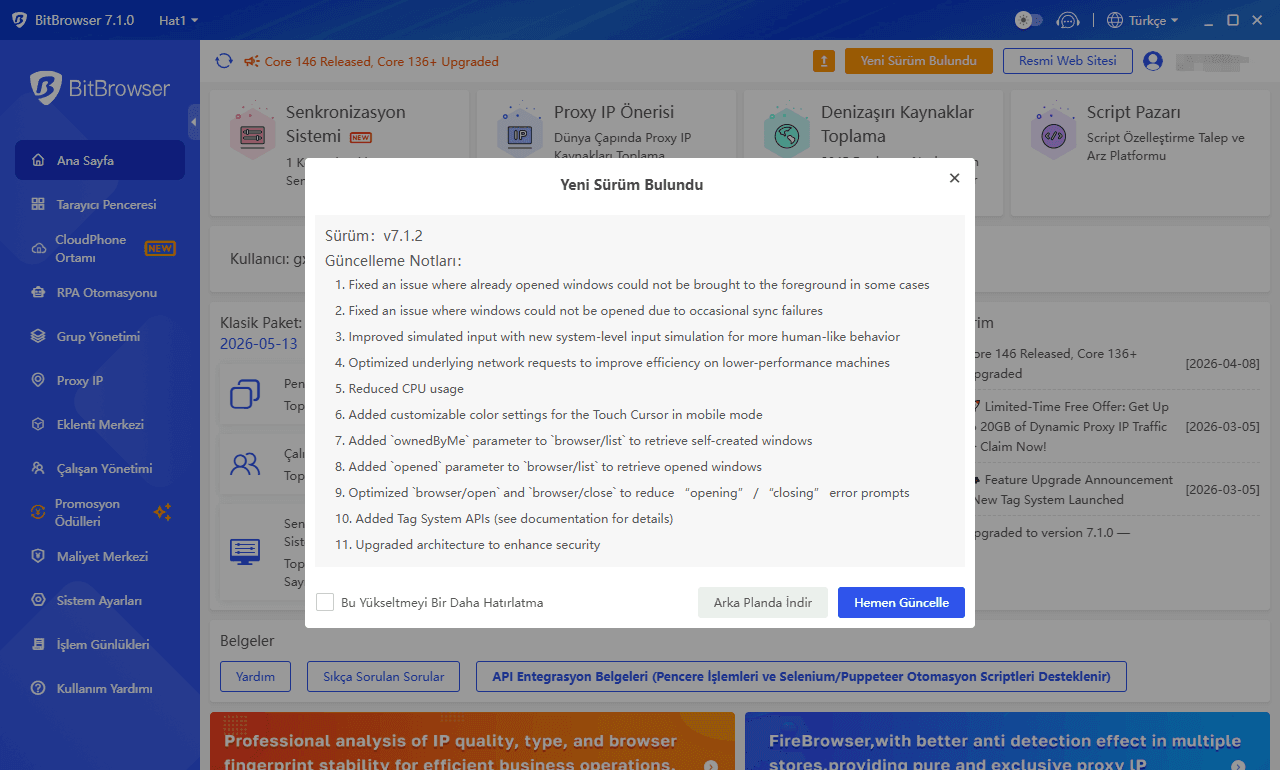Click Hemen Güncelle button

click(x=901, y=603)
